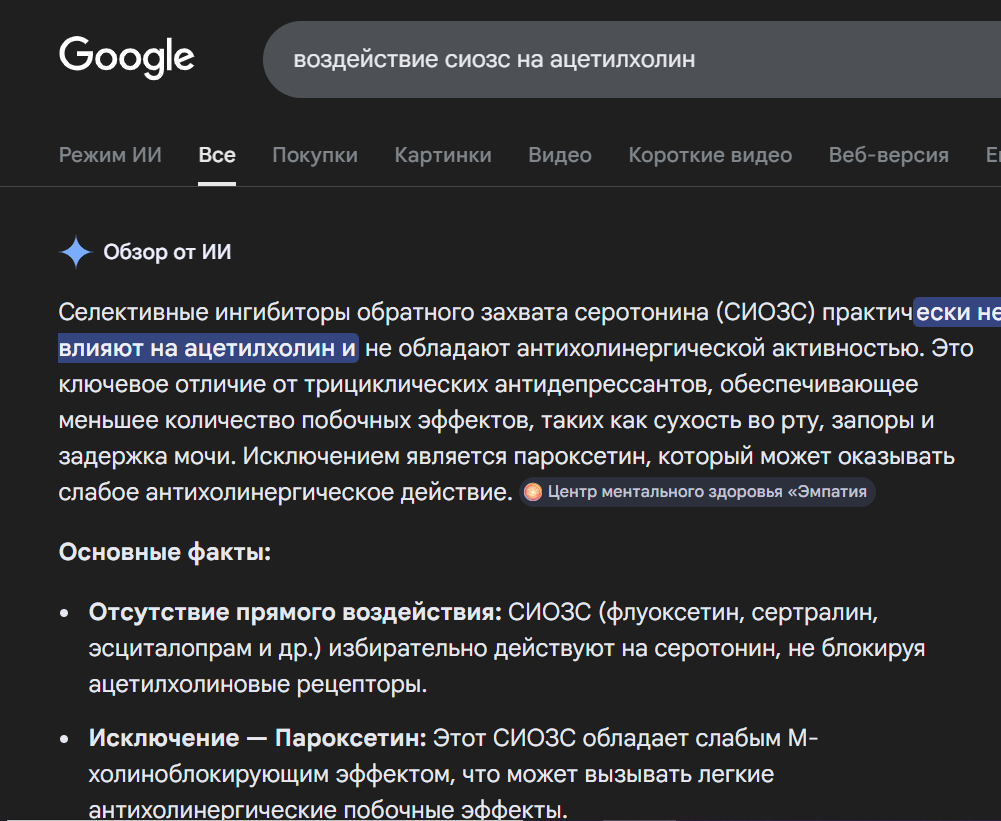The height and width of the screenshot is (821, 1001).
Task: Select the Все results tab
Action: 217,155
